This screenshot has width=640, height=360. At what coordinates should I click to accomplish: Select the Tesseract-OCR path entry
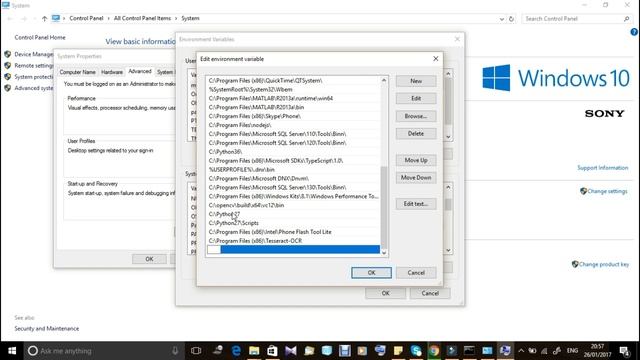[x=293, y=241]
